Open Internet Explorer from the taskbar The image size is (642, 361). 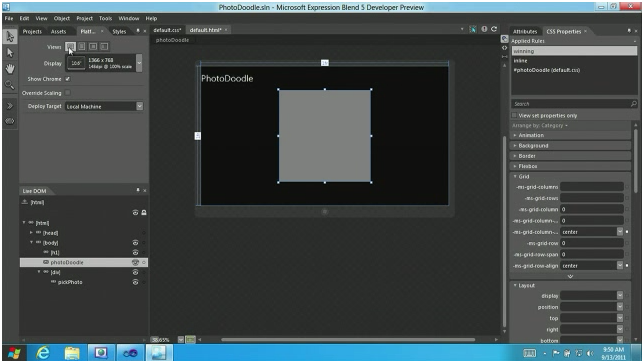pyautogui.click(x=43, y=352)
